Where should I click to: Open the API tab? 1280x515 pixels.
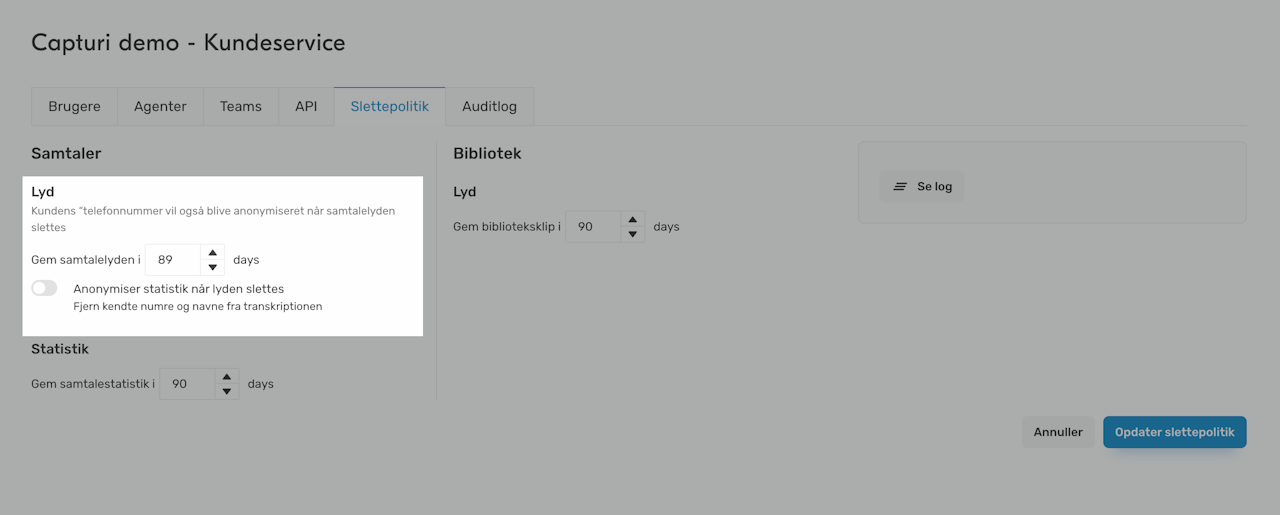306,107
